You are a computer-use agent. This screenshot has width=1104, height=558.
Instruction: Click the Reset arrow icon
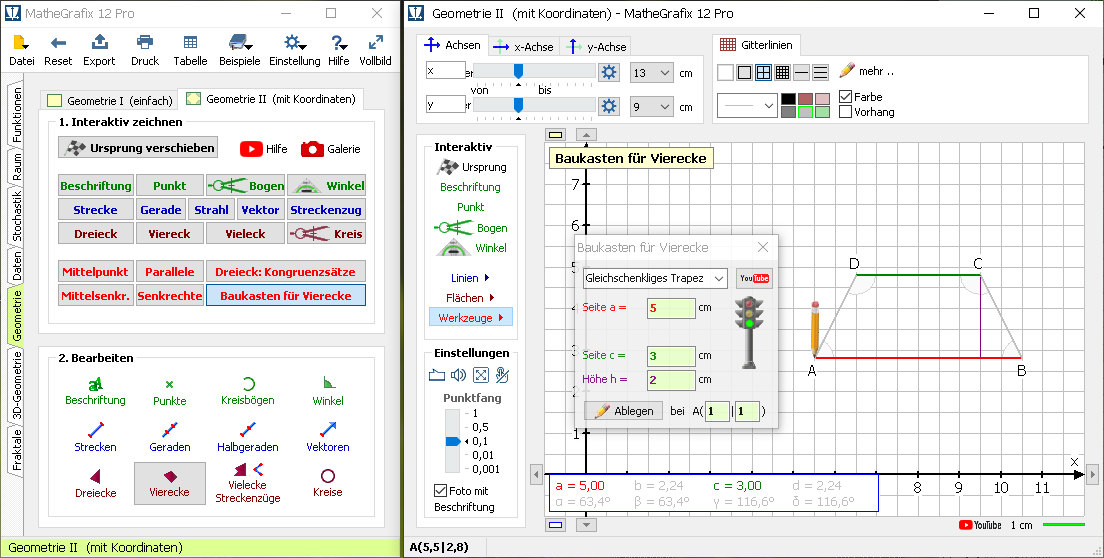pos(58,43)
